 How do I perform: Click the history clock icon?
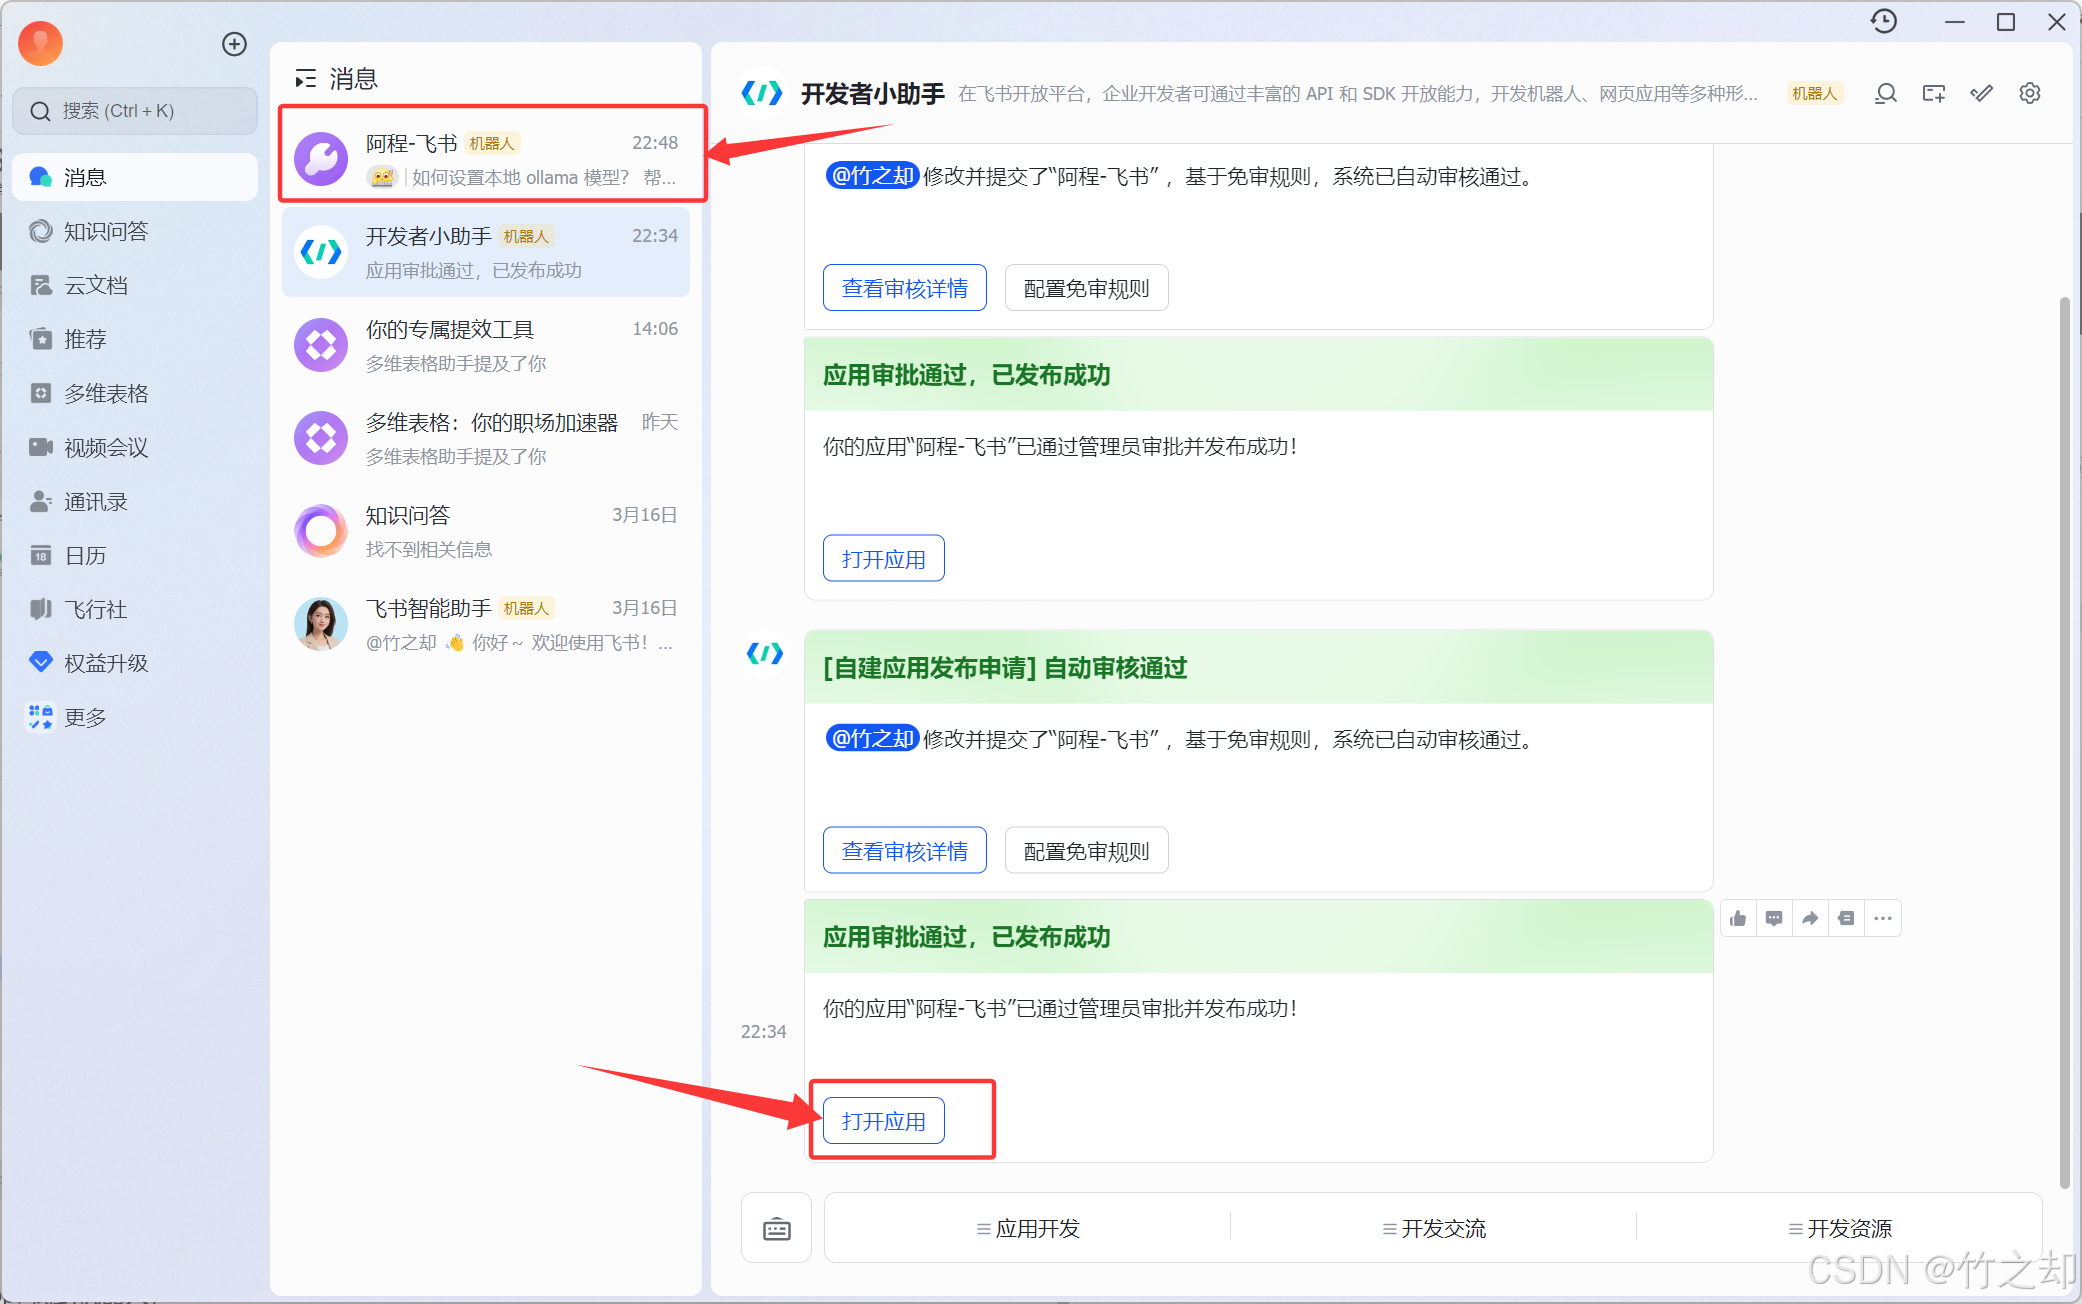[1883, 21]
